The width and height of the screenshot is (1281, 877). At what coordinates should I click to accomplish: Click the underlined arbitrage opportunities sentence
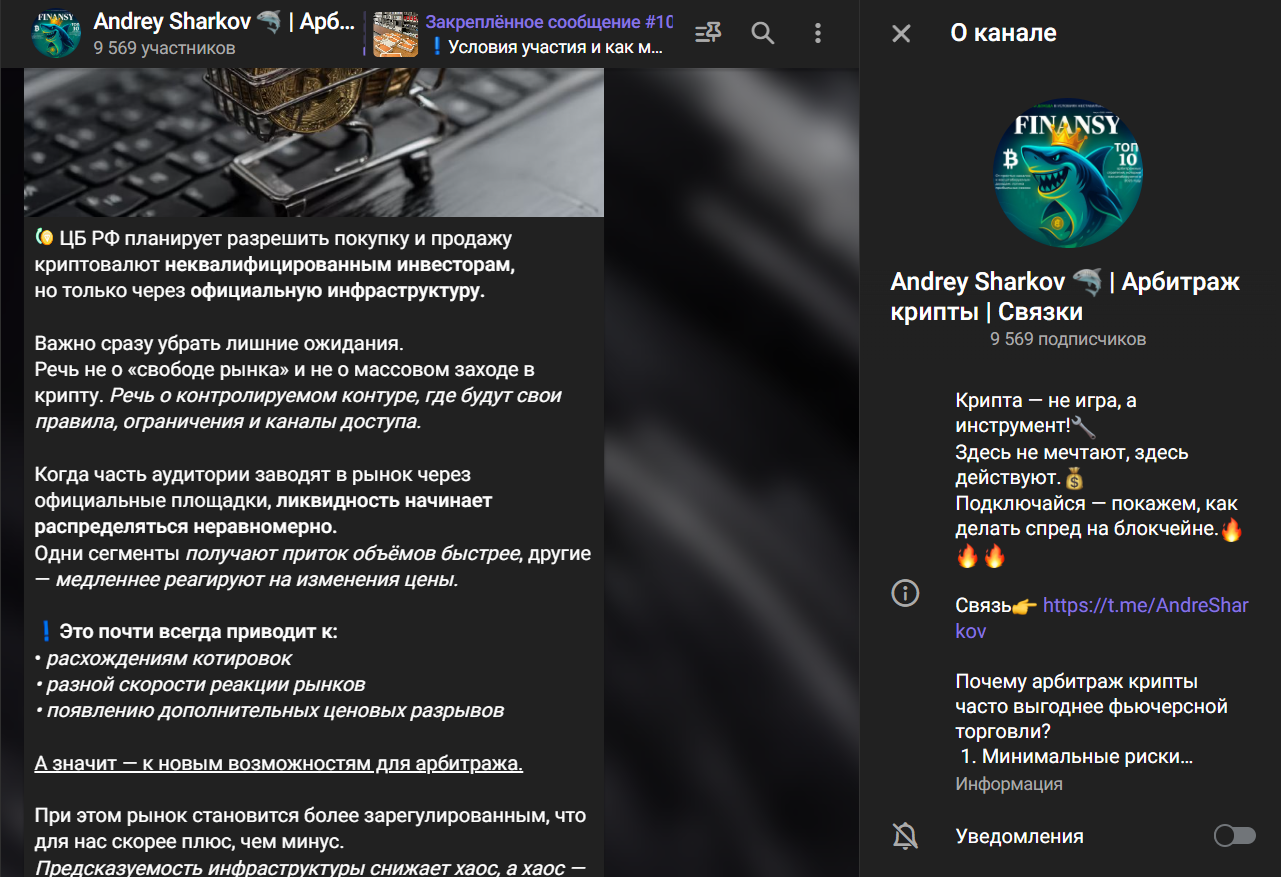(278, 764)
